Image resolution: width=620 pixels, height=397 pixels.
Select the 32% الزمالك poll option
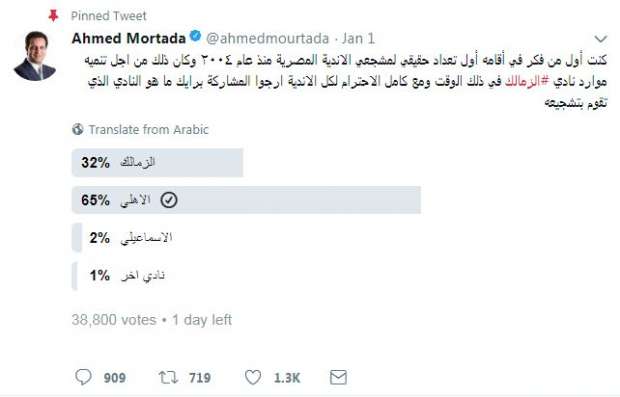click(157, 163)
